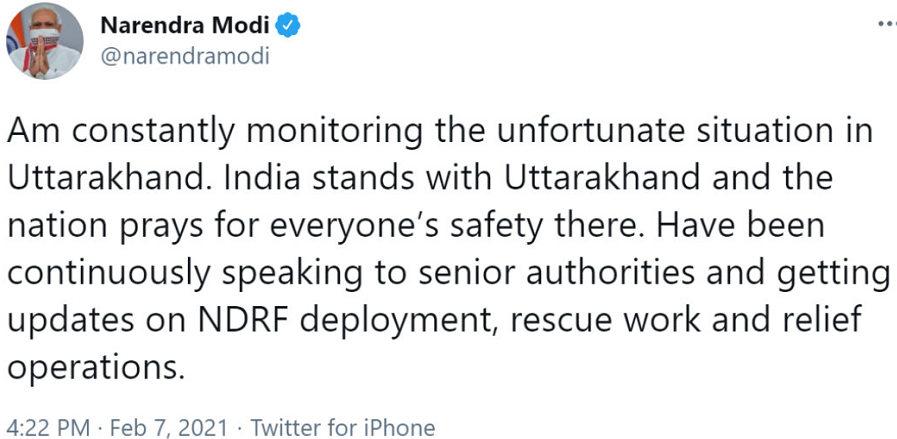Open Narendra Modi's profile picture
Viewport: 897px width, 439px height.
[x=45, y=41]
